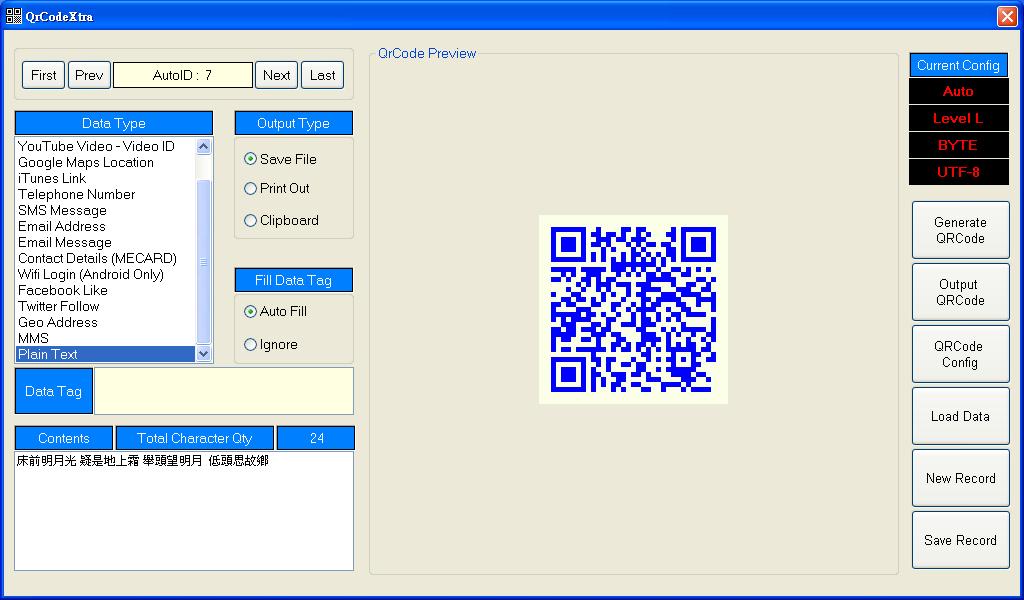Open the QRCode Config settings

960,354
